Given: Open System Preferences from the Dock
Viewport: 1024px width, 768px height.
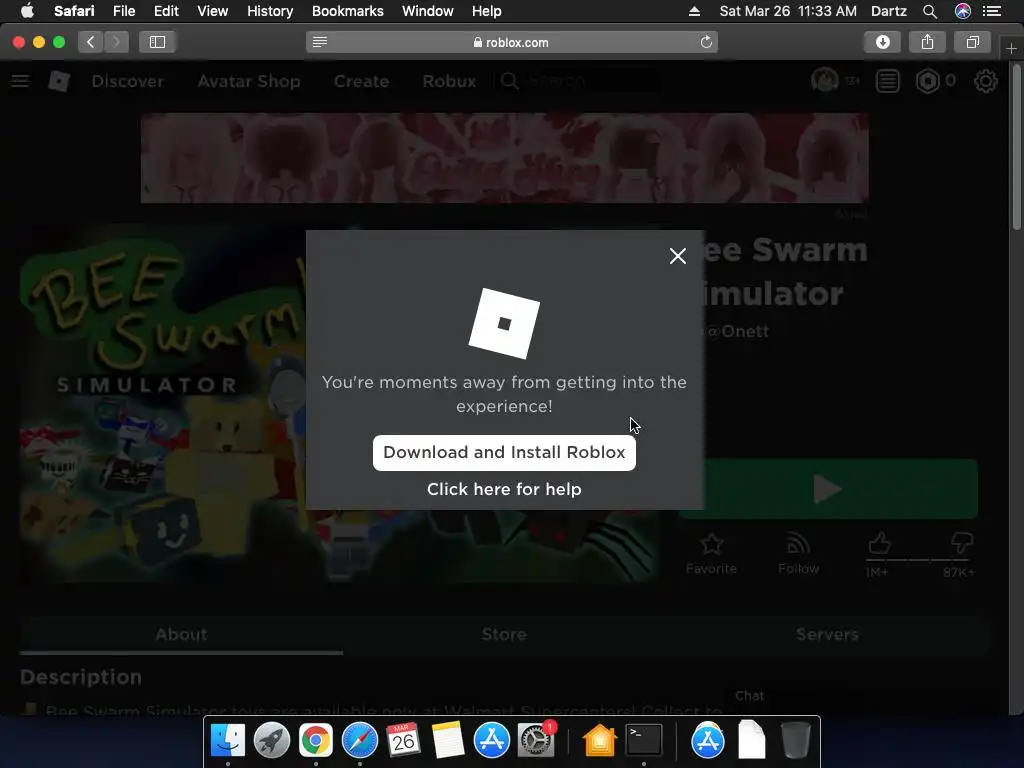Looking at the screenshot, I should pos(536,740).
